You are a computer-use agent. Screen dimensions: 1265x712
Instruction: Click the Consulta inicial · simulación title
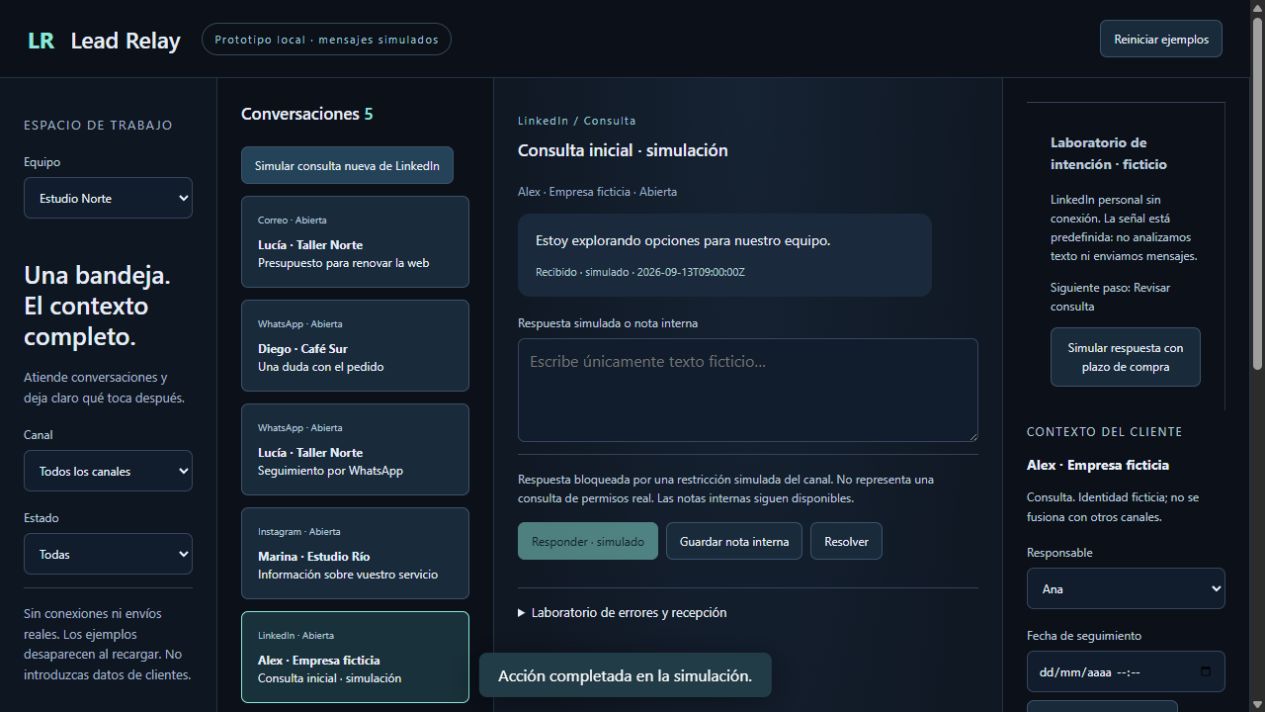(x=622, y=151)
